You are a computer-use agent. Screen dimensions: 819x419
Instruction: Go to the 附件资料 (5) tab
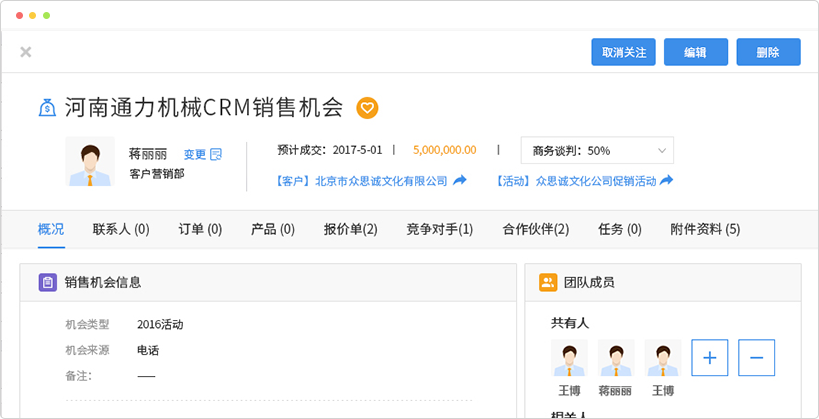pos(705,230)
